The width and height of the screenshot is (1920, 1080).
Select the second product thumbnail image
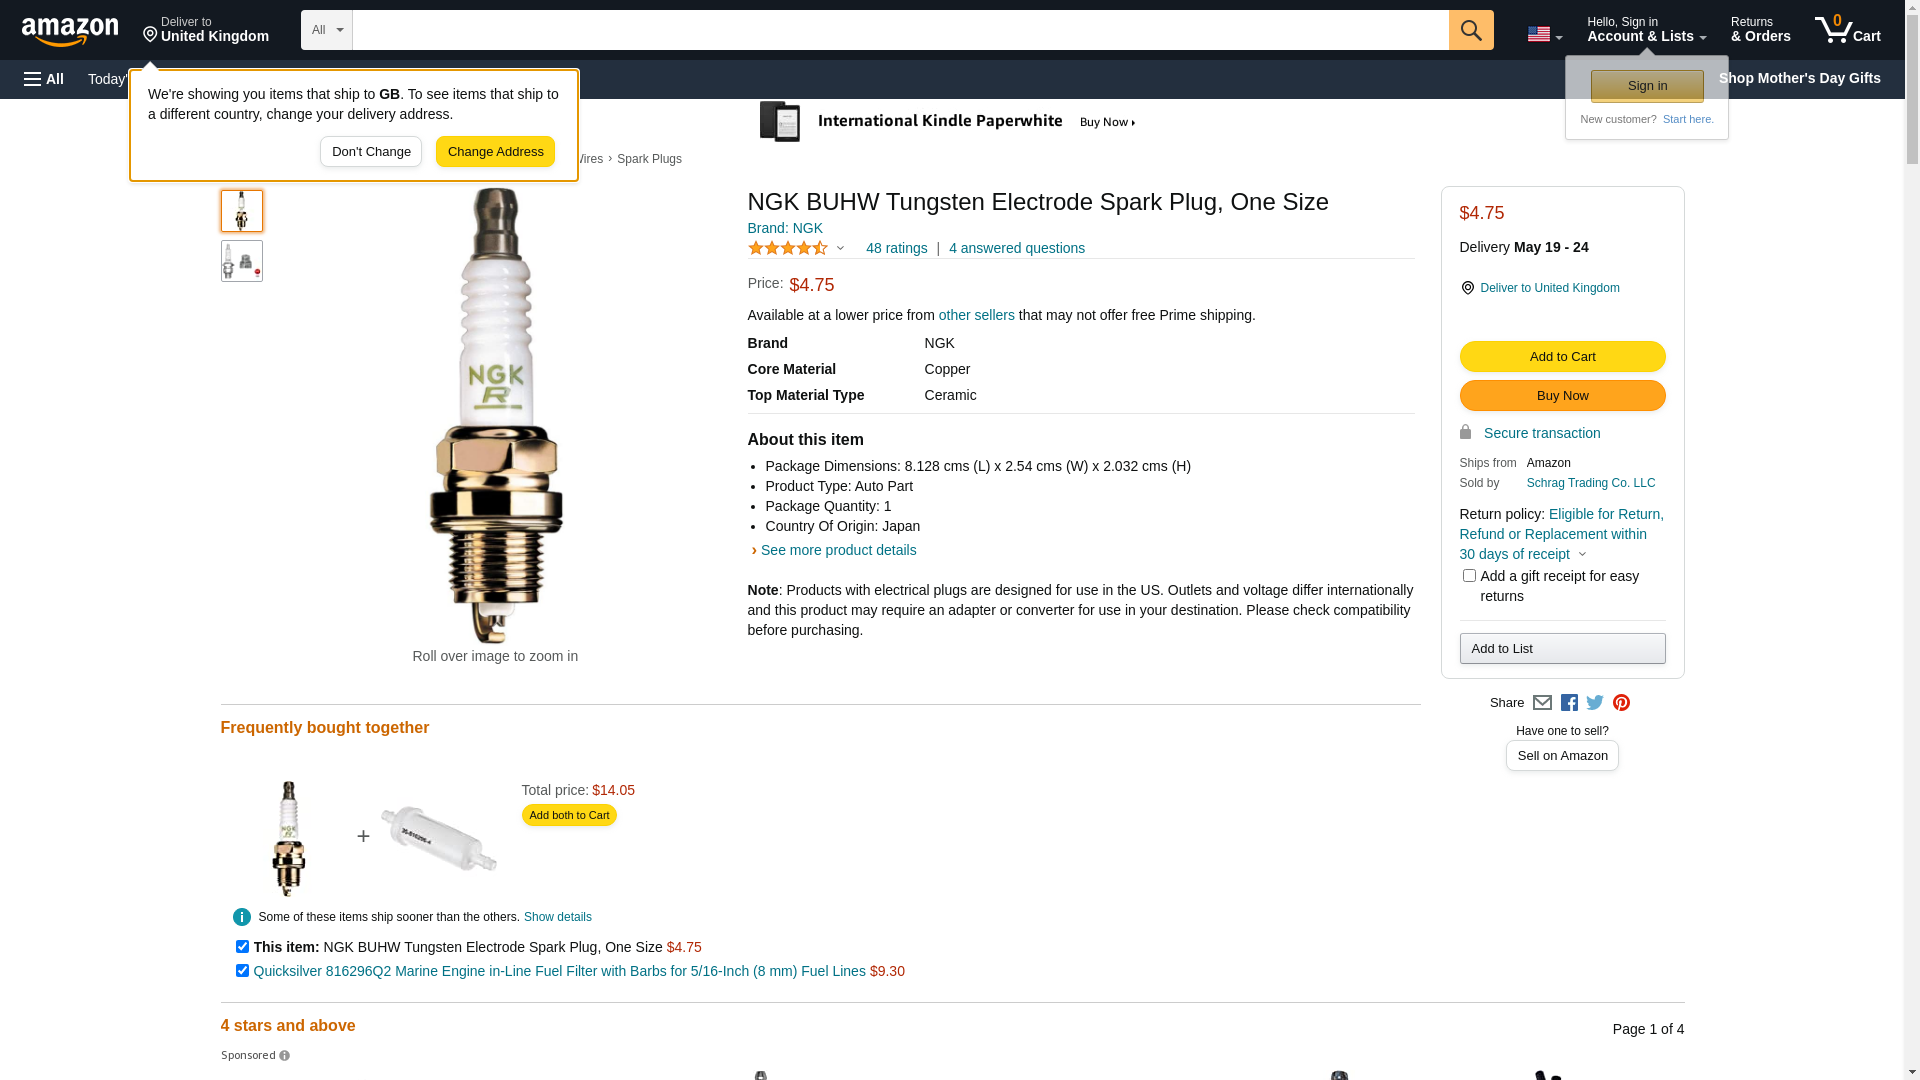[x=242, y=261]
